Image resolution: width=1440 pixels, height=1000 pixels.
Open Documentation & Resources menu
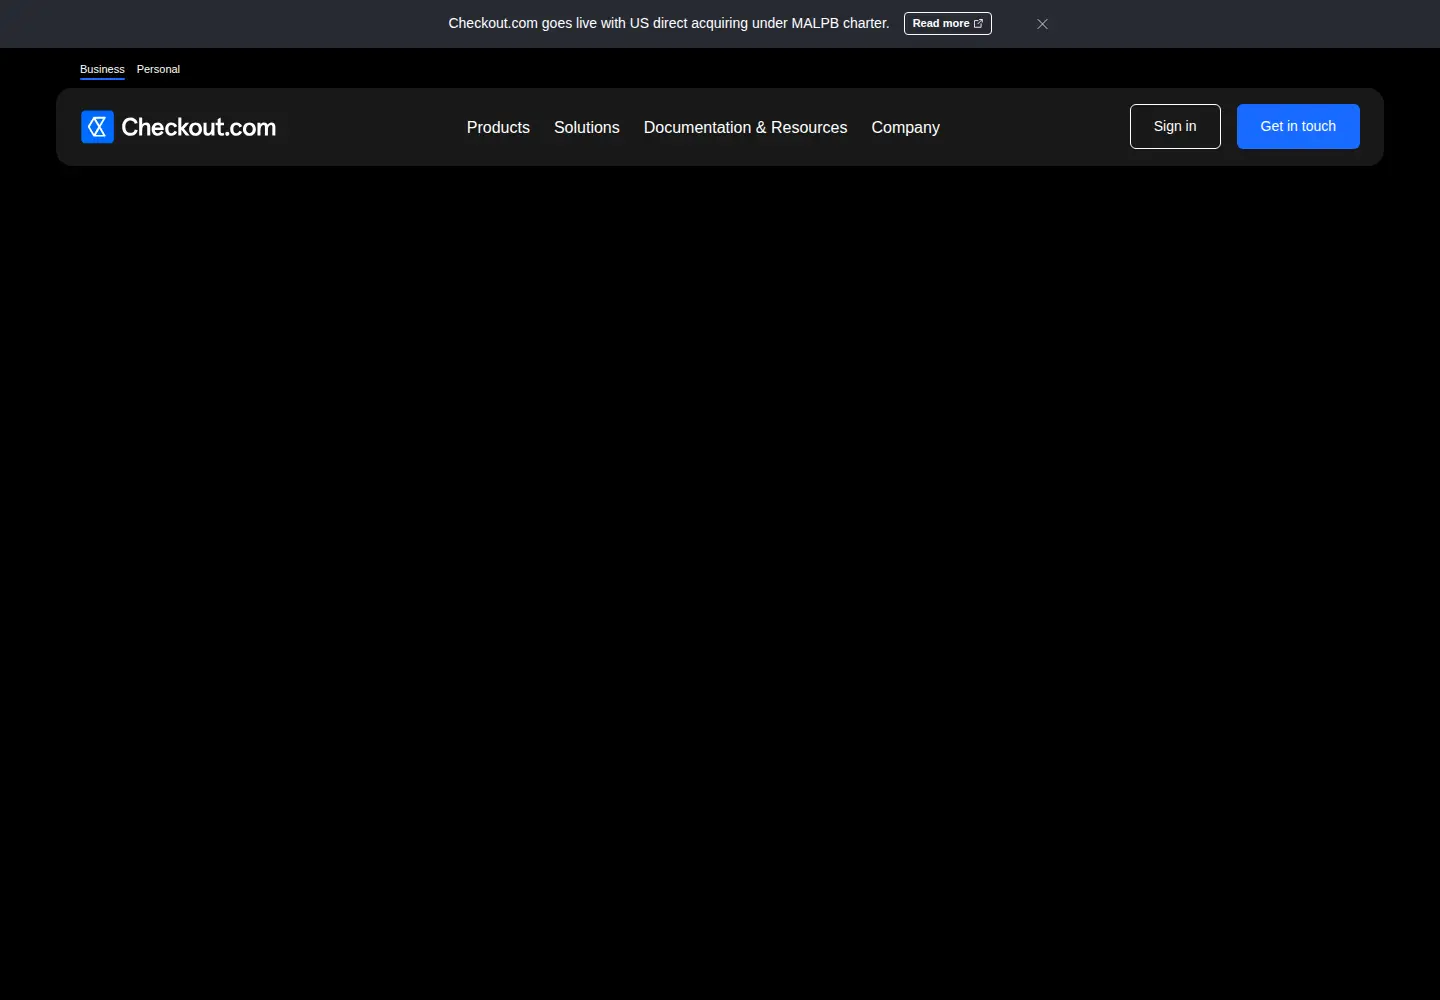(x=745, y=127)
